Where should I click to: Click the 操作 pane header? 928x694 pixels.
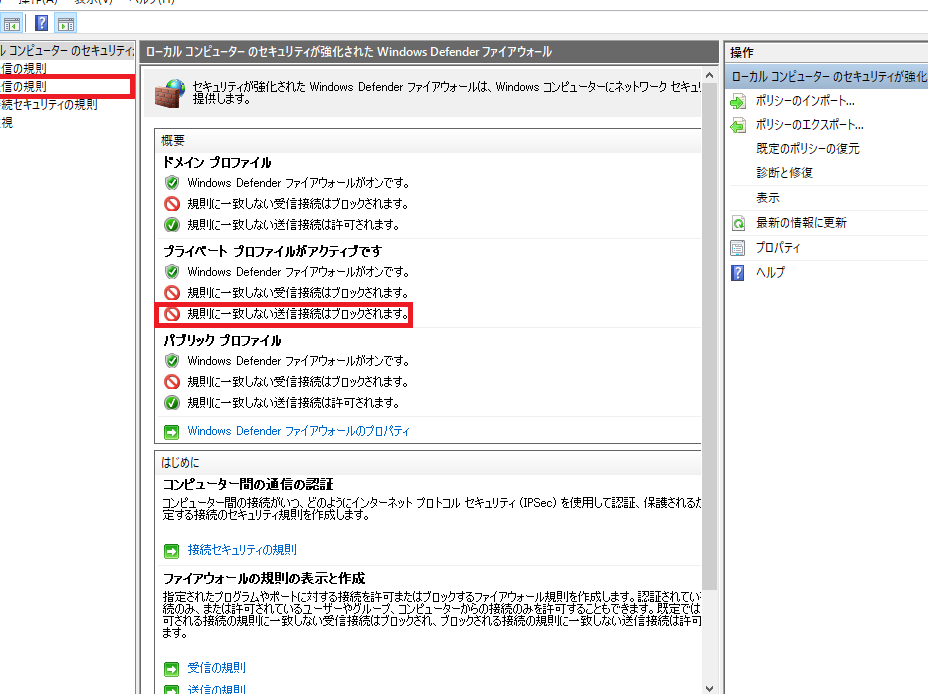pyautogui.click(x=827, y=53)
